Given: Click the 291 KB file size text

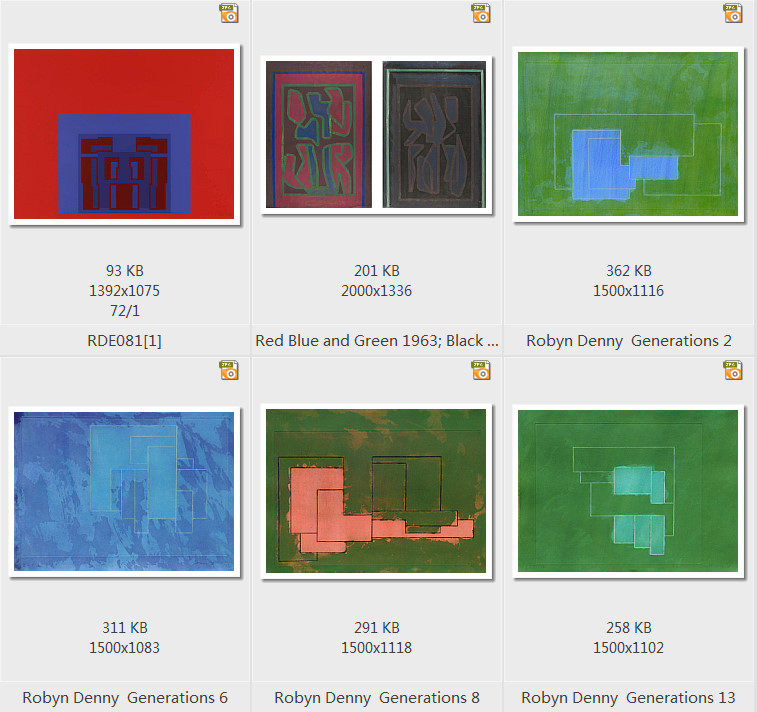Looking at the screenshot, I should pyautogui.click(x=377, y=628).
